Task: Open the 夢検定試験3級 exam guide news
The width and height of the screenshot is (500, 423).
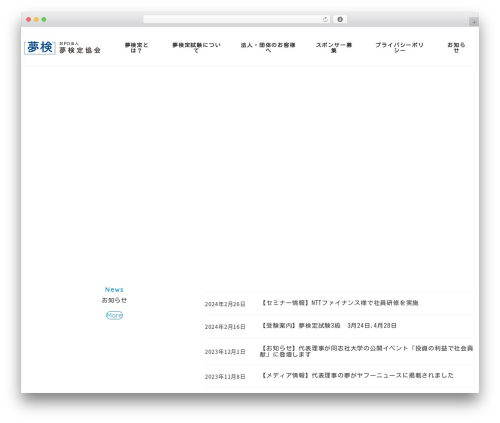Action: click(328, 326)
